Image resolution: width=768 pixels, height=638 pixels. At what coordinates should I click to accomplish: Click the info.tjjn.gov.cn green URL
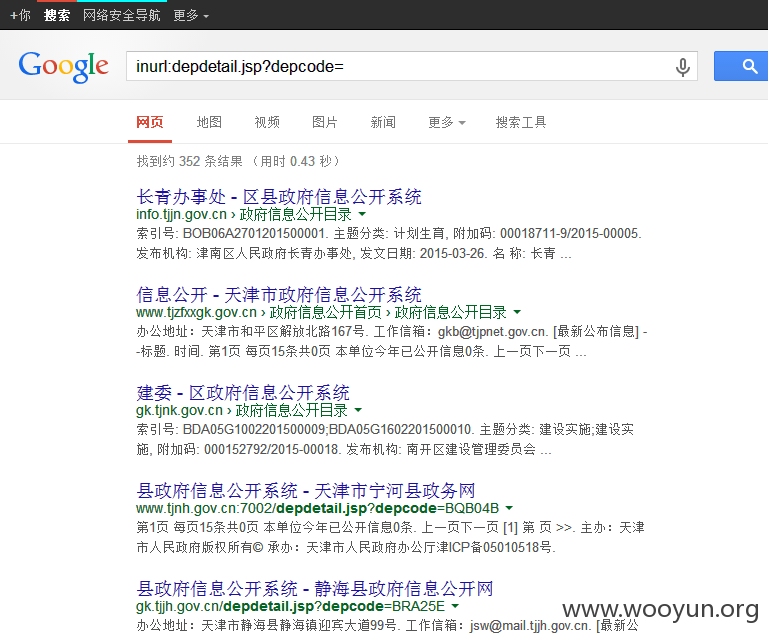(181, 214)
